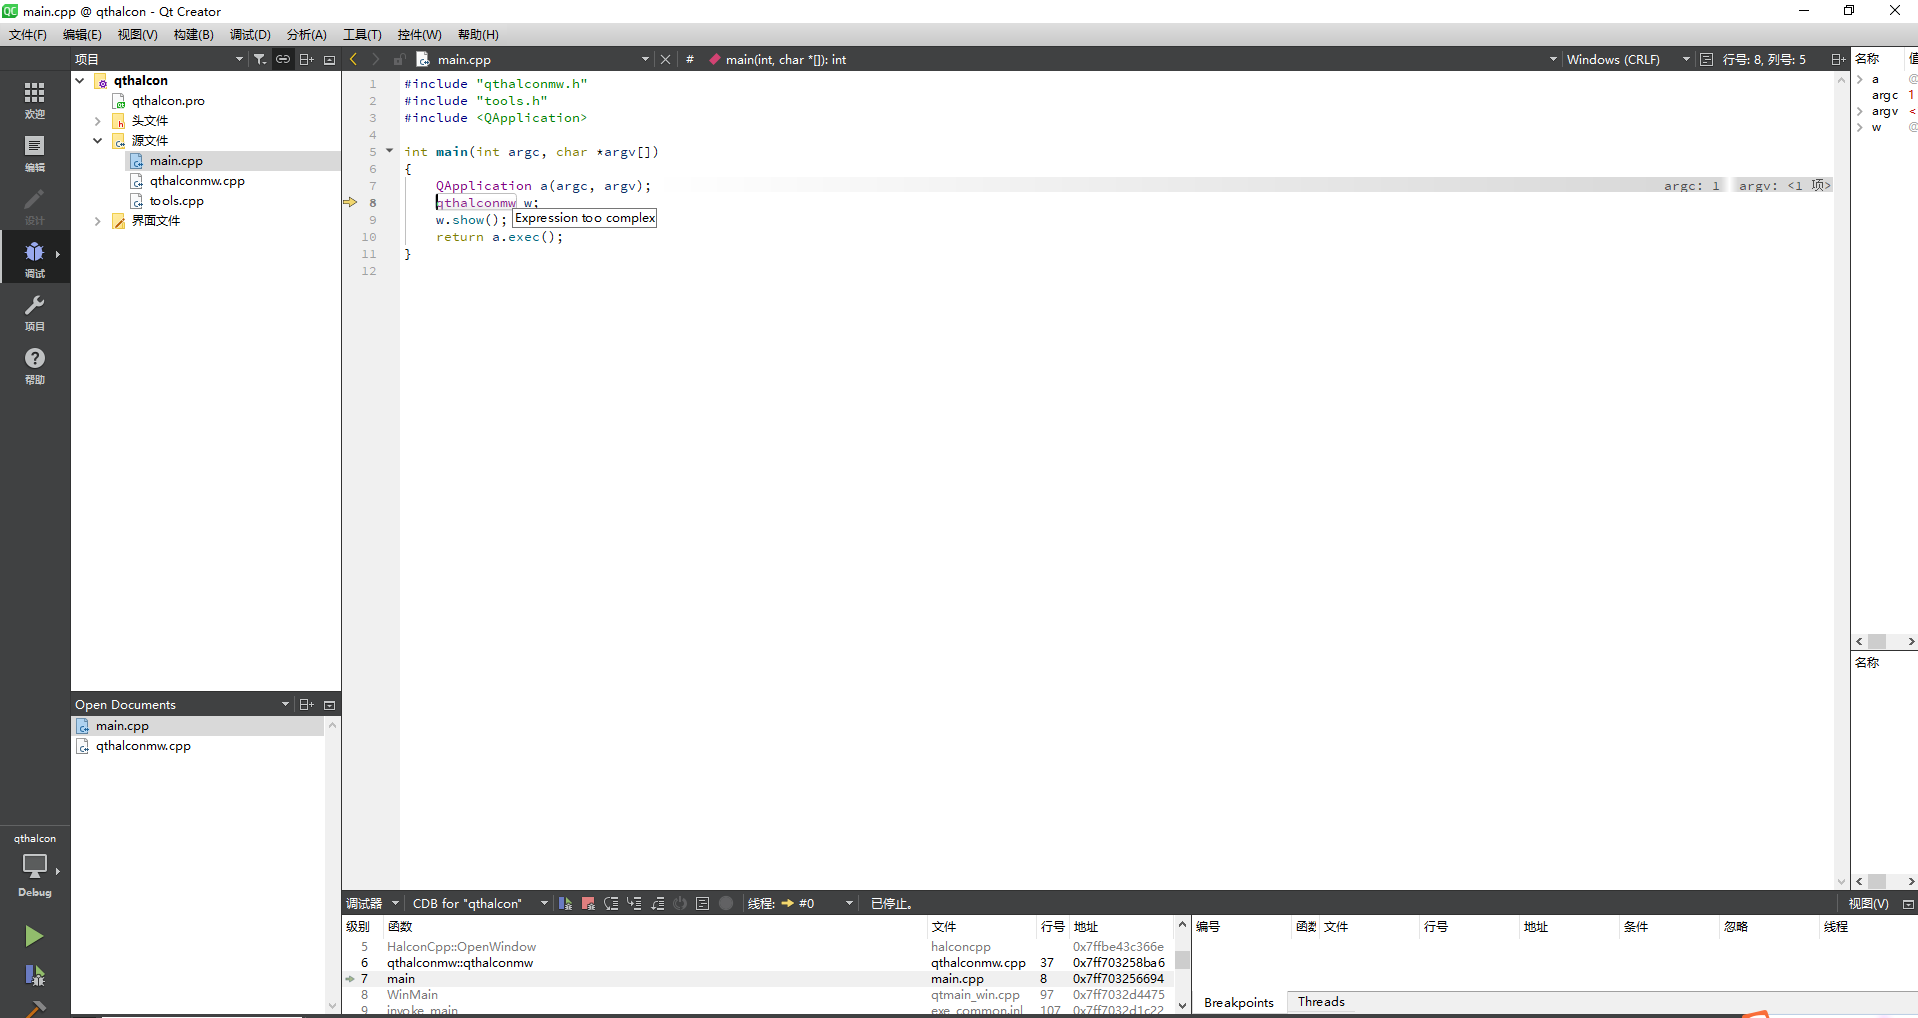The image size is (1918, 1018).
Task: Click the green Run button
Action: pos(34,936)
